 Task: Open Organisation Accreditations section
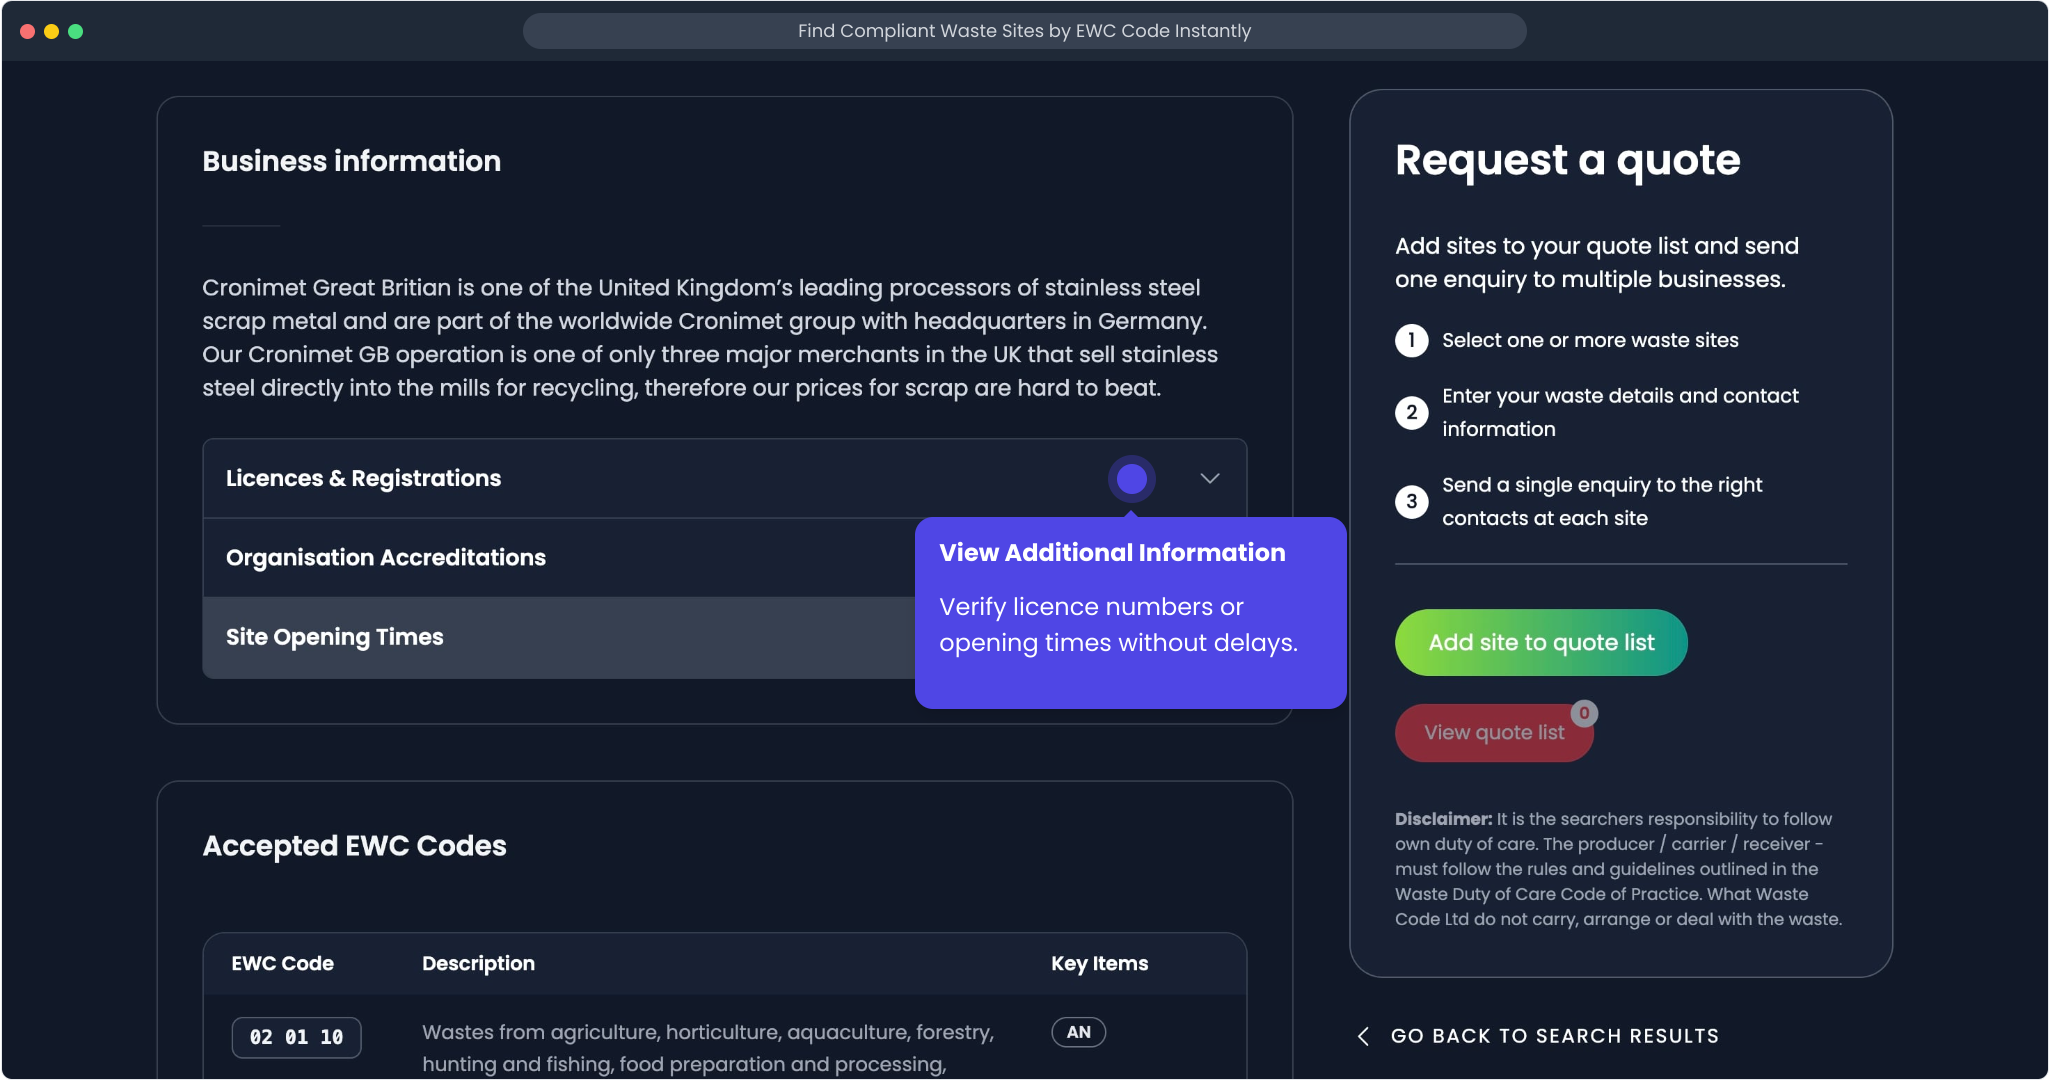click(x=386, y=558)
